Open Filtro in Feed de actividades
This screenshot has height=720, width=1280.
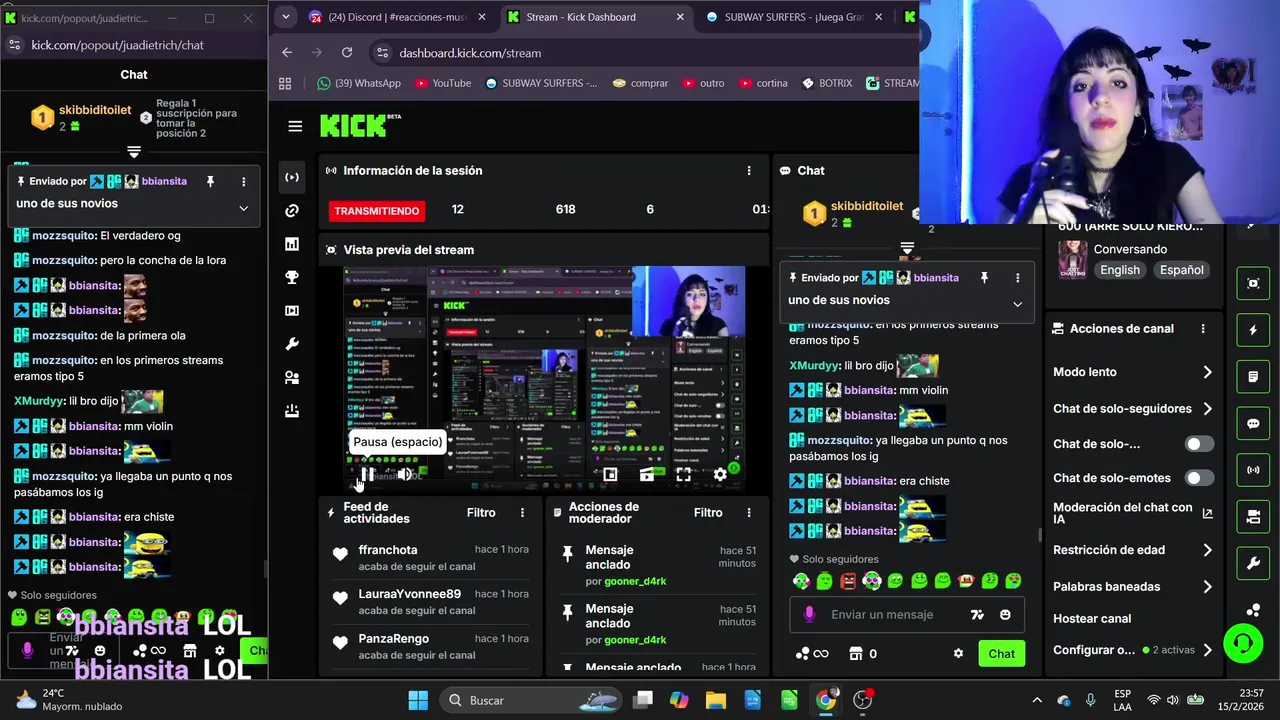pos(481,513)
